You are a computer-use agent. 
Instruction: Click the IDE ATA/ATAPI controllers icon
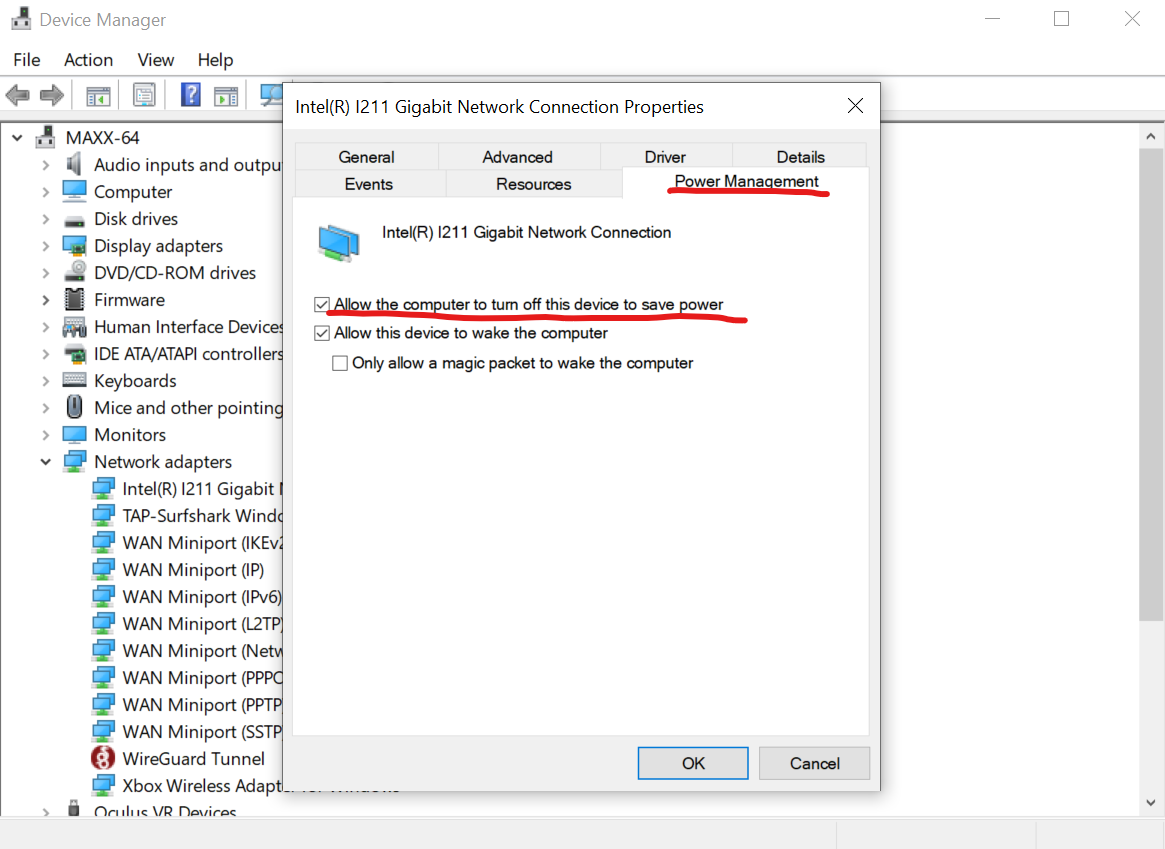pos(74,354)
